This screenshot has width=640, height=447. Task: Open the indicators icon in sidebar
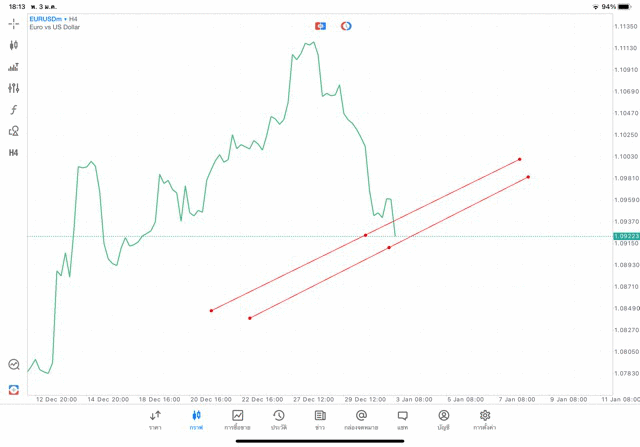pyautogui.click(x=14, y=67)
